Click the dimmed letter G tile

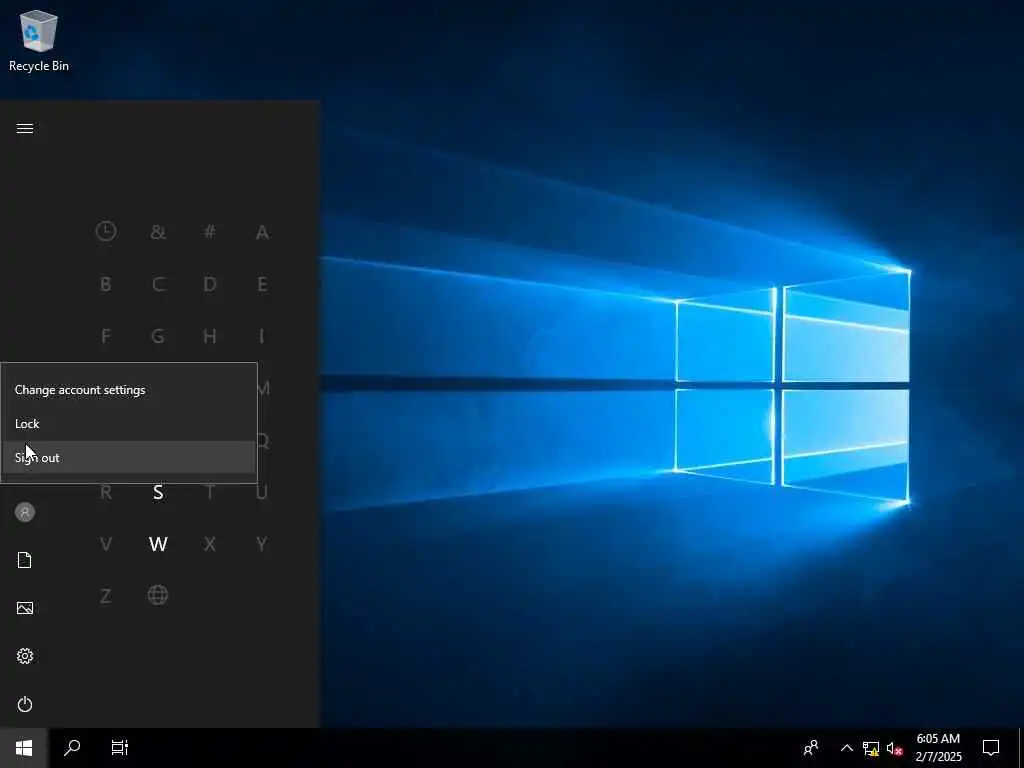tap(158, 336)
